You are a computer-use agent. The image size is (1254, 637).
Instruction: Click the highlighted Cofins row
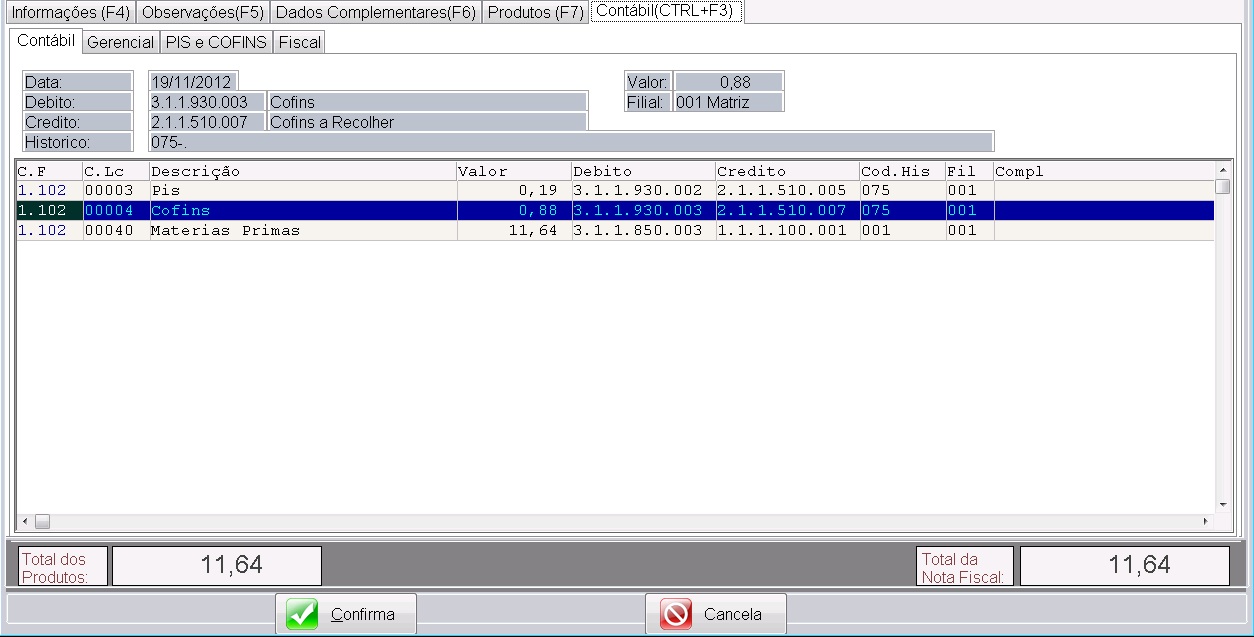point(300,210)
